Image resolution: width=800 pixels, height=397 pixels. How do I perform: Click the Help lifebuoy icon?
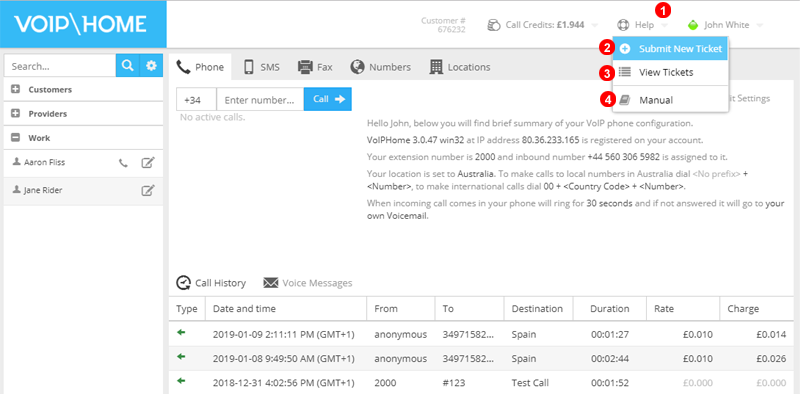pyautogui.click(x=623, y=25)
